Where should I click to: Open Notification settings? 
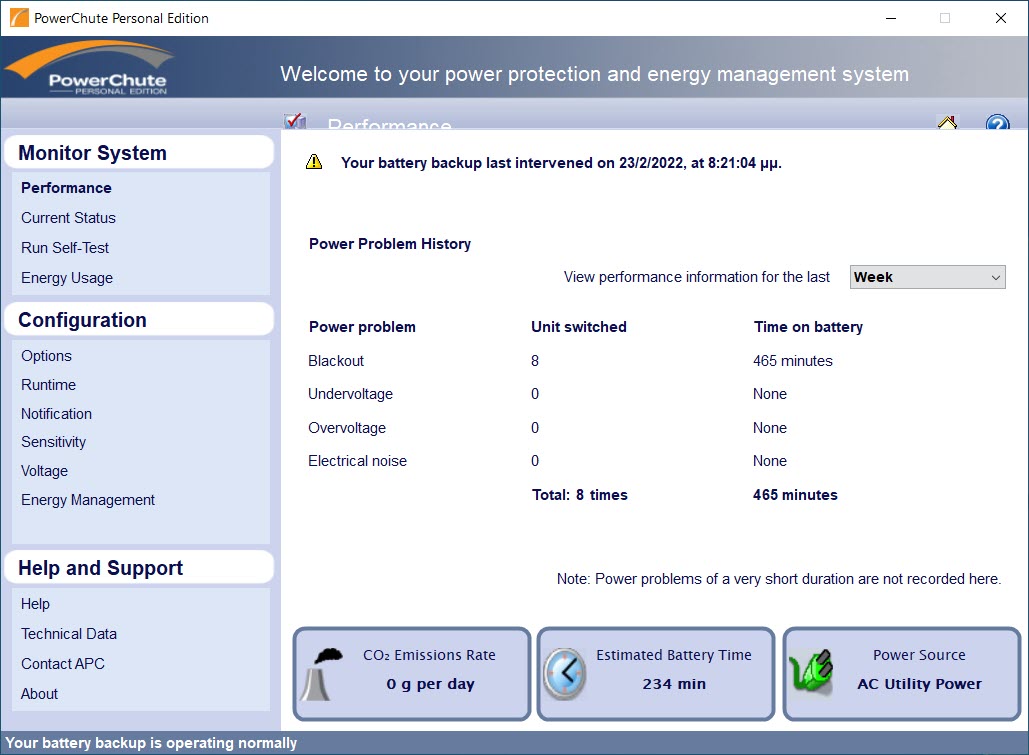click(x=56, y=414)
